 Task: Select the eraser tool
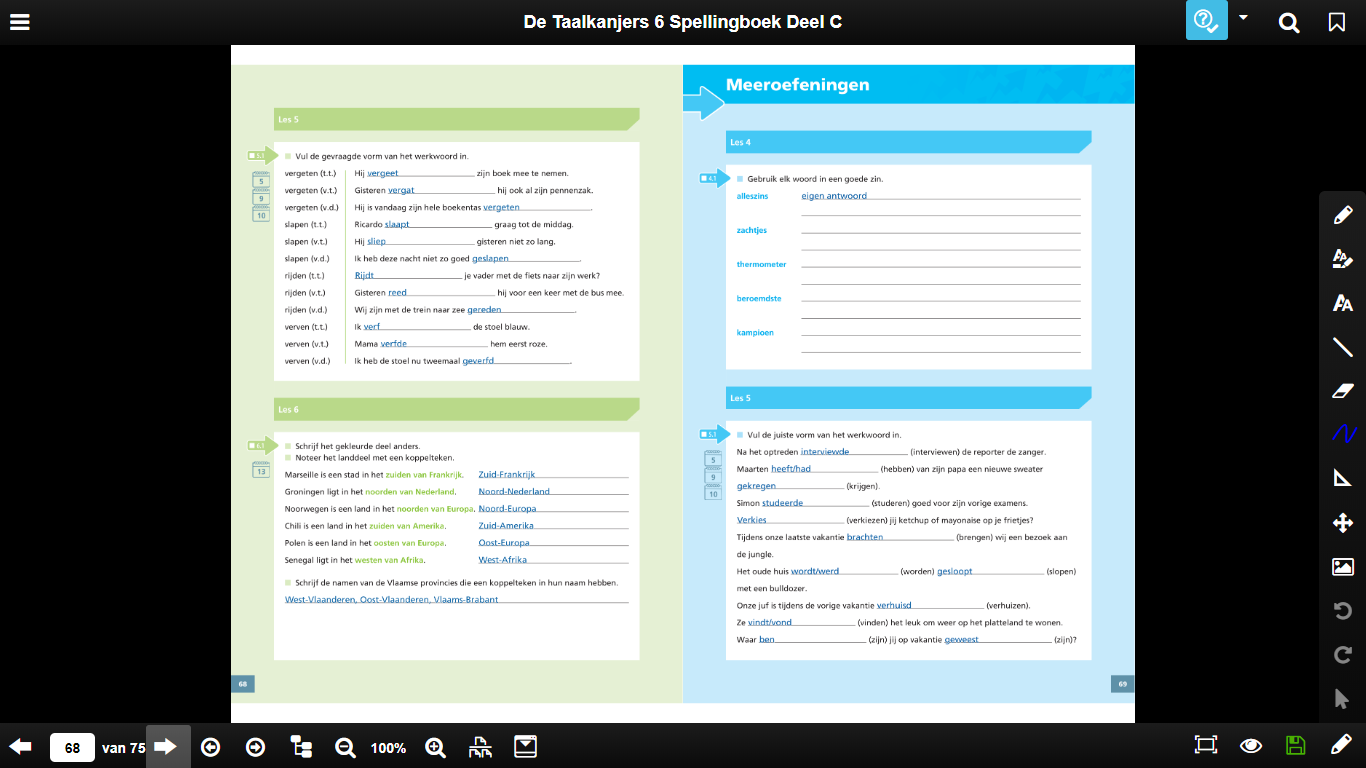point(1343,391)
